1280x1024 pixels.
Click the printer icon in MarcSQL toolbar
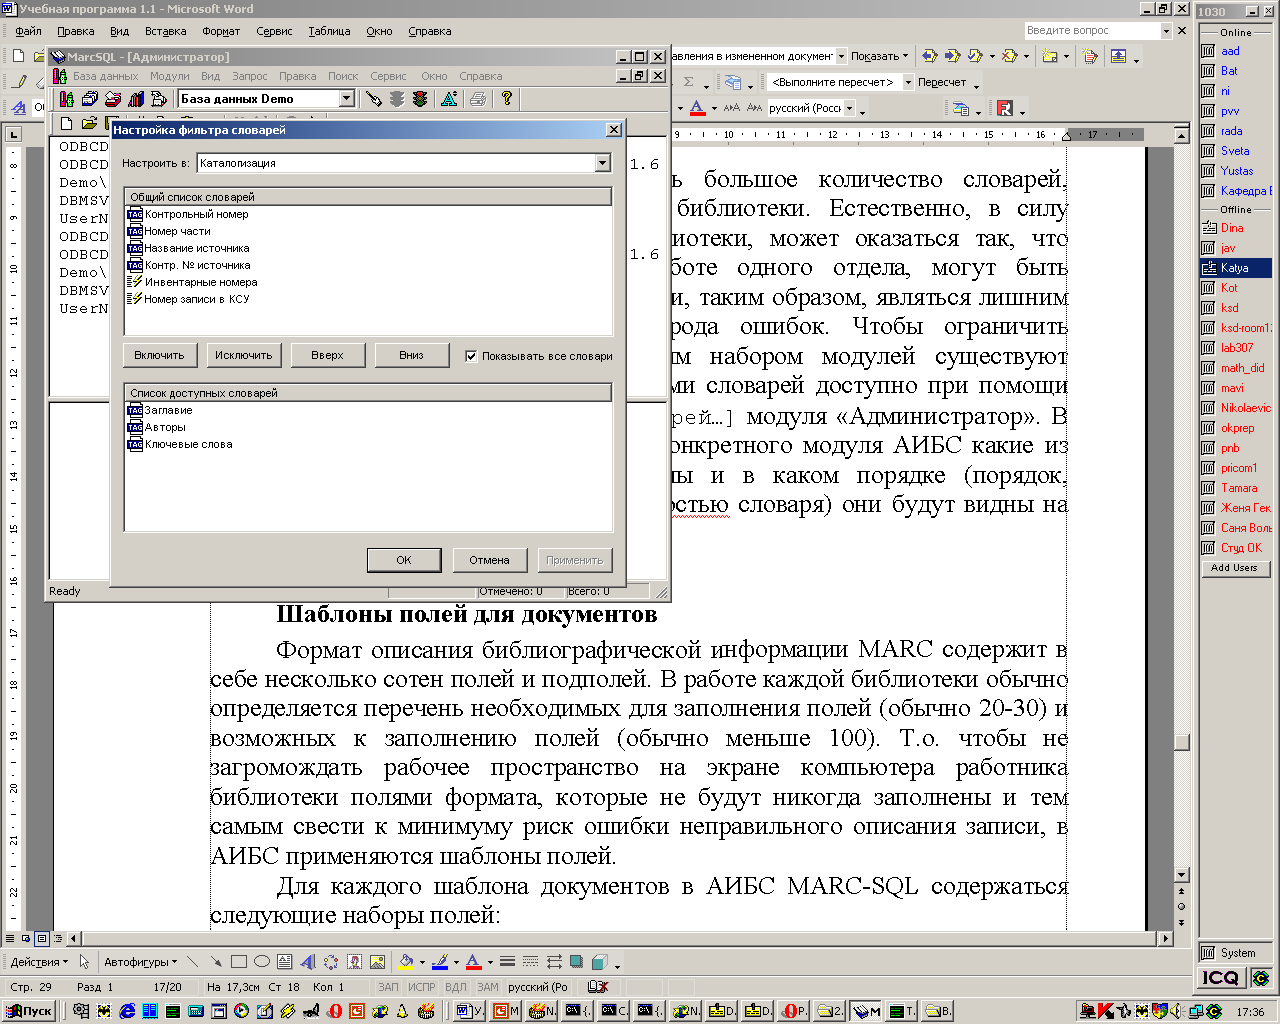(478, 98)
